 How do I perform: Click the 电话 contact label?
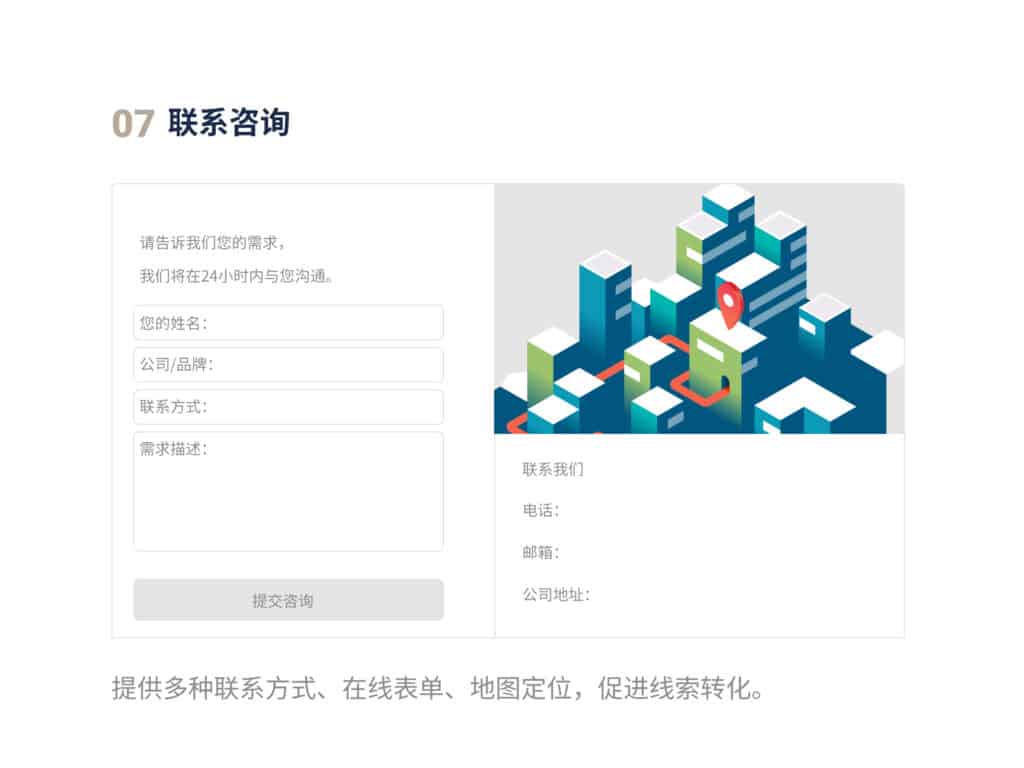(541, 511)
